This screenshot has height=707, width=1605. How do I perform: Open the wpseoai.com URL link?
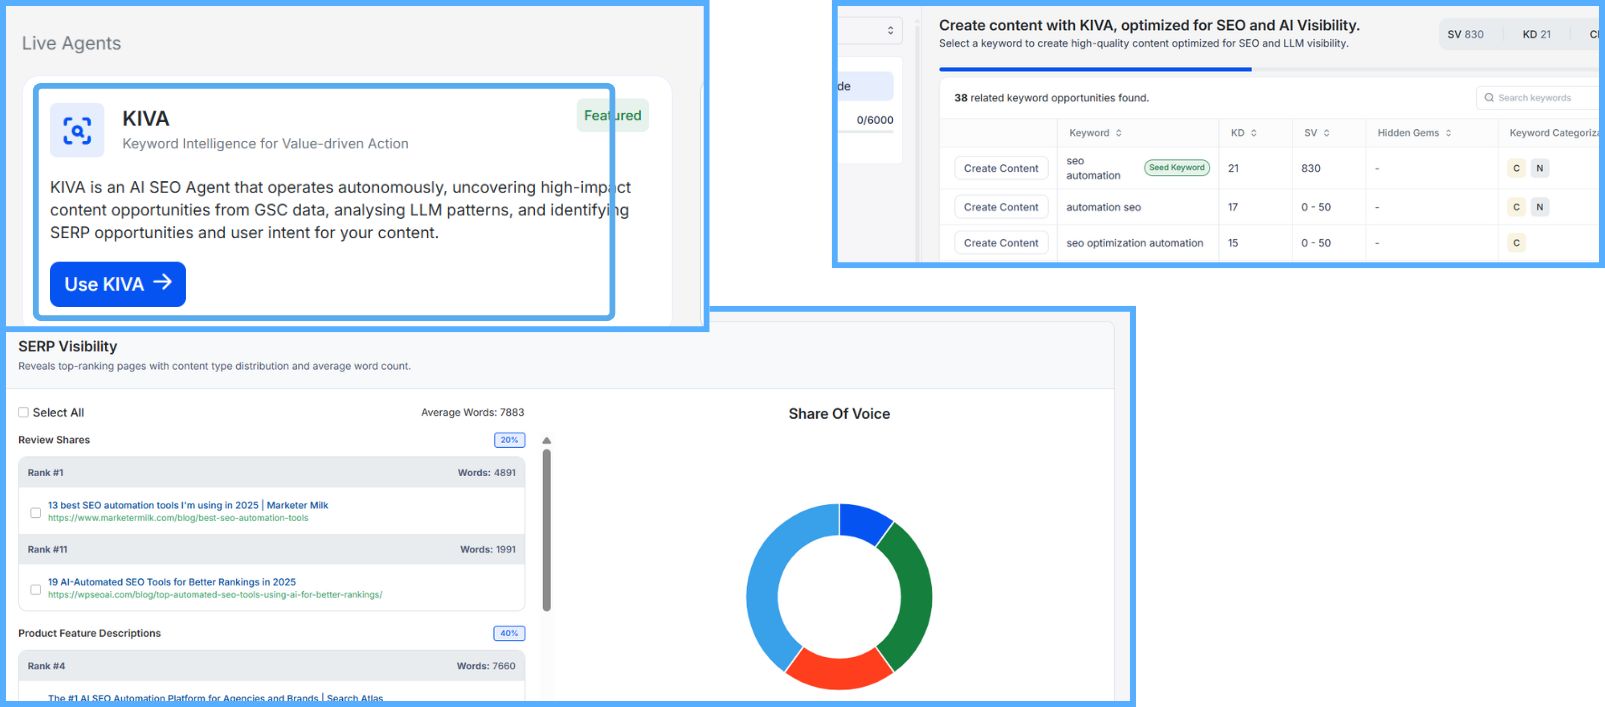[215, 595]
